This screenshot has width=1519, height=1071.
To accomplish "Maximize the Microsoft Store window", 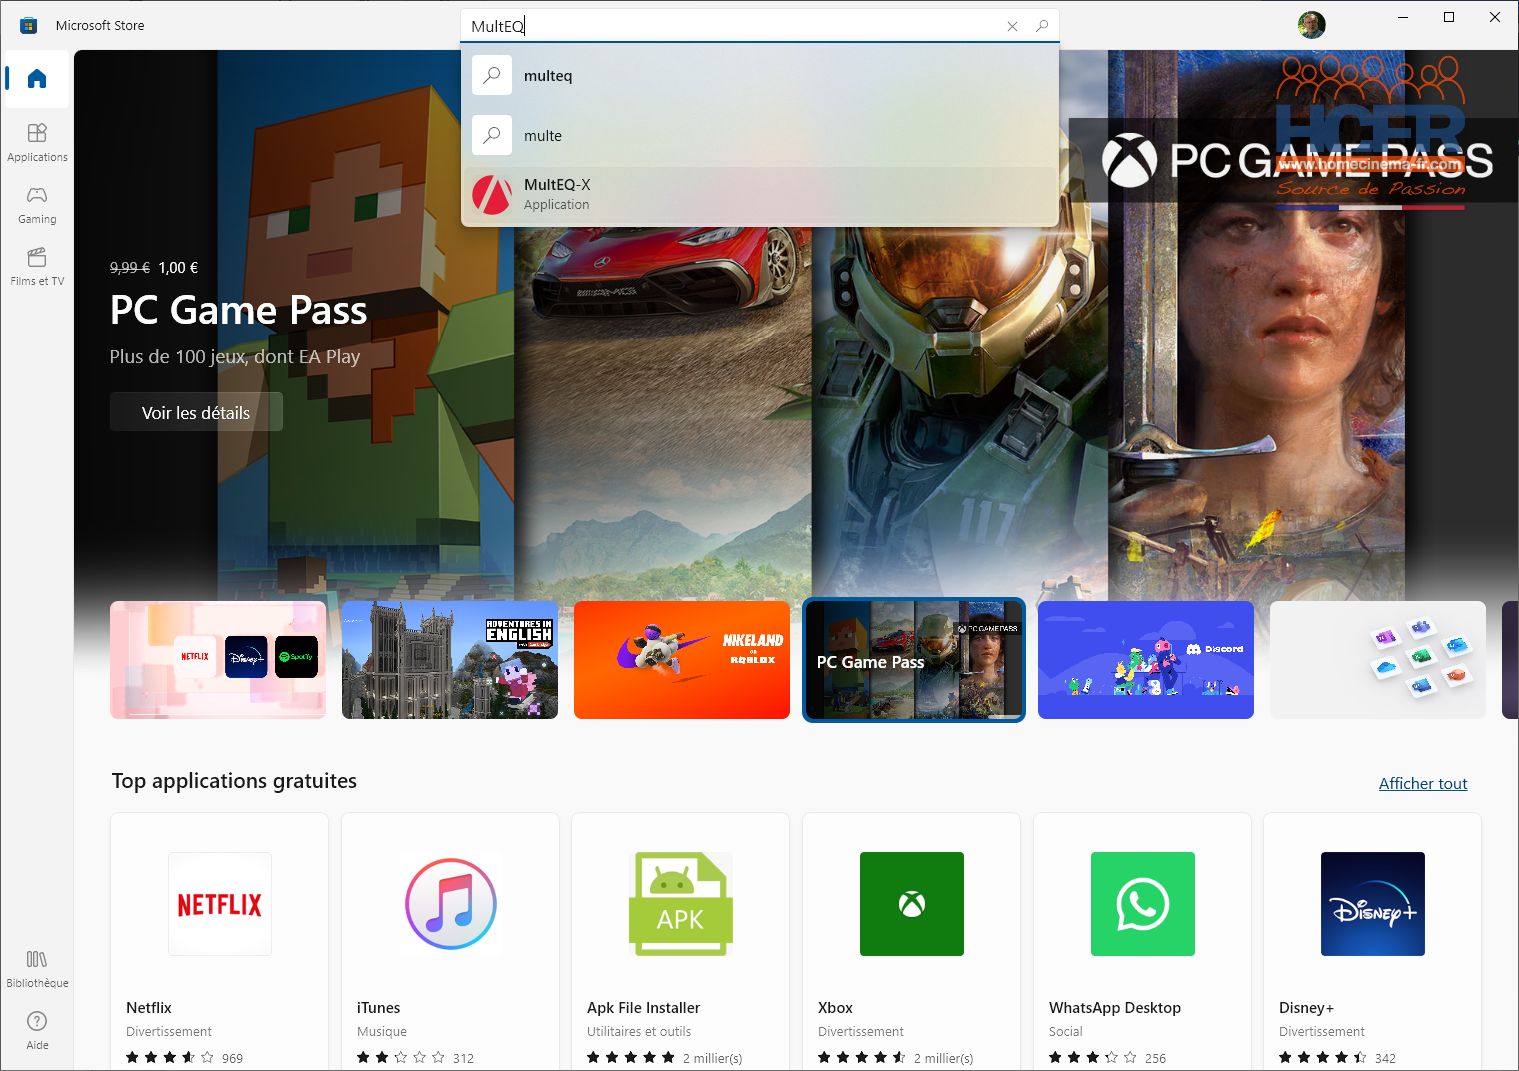I will click(x=1449, y=17).
